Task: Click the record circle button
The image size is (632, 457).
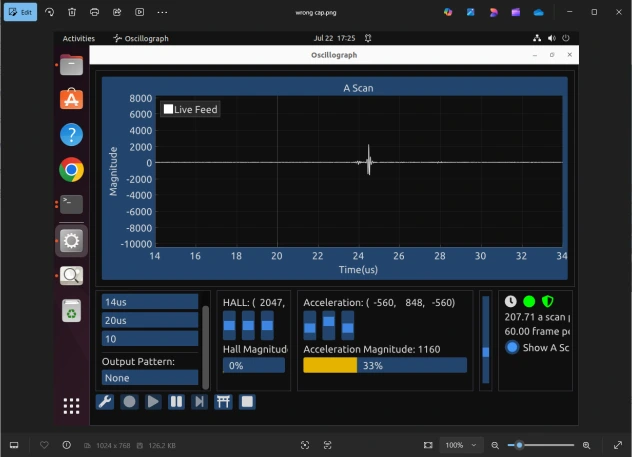Action: point(129,402)
